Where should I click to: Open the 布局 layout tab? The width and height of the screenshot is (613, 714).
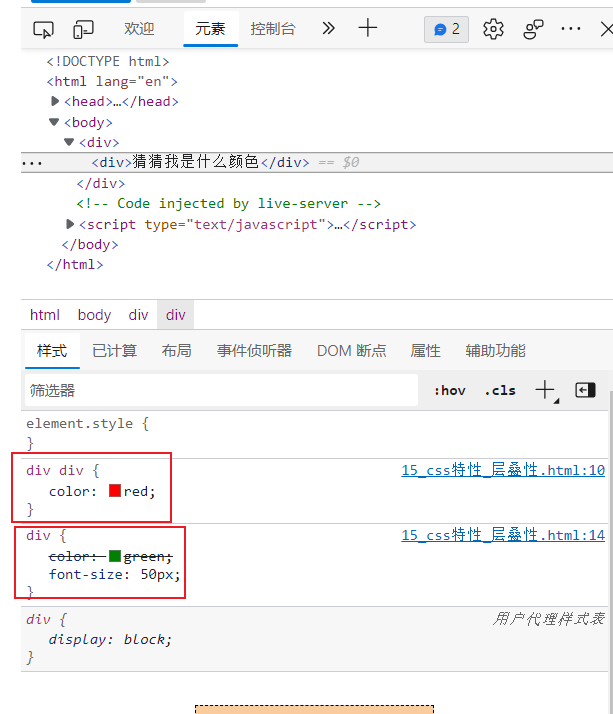(176, 351)
